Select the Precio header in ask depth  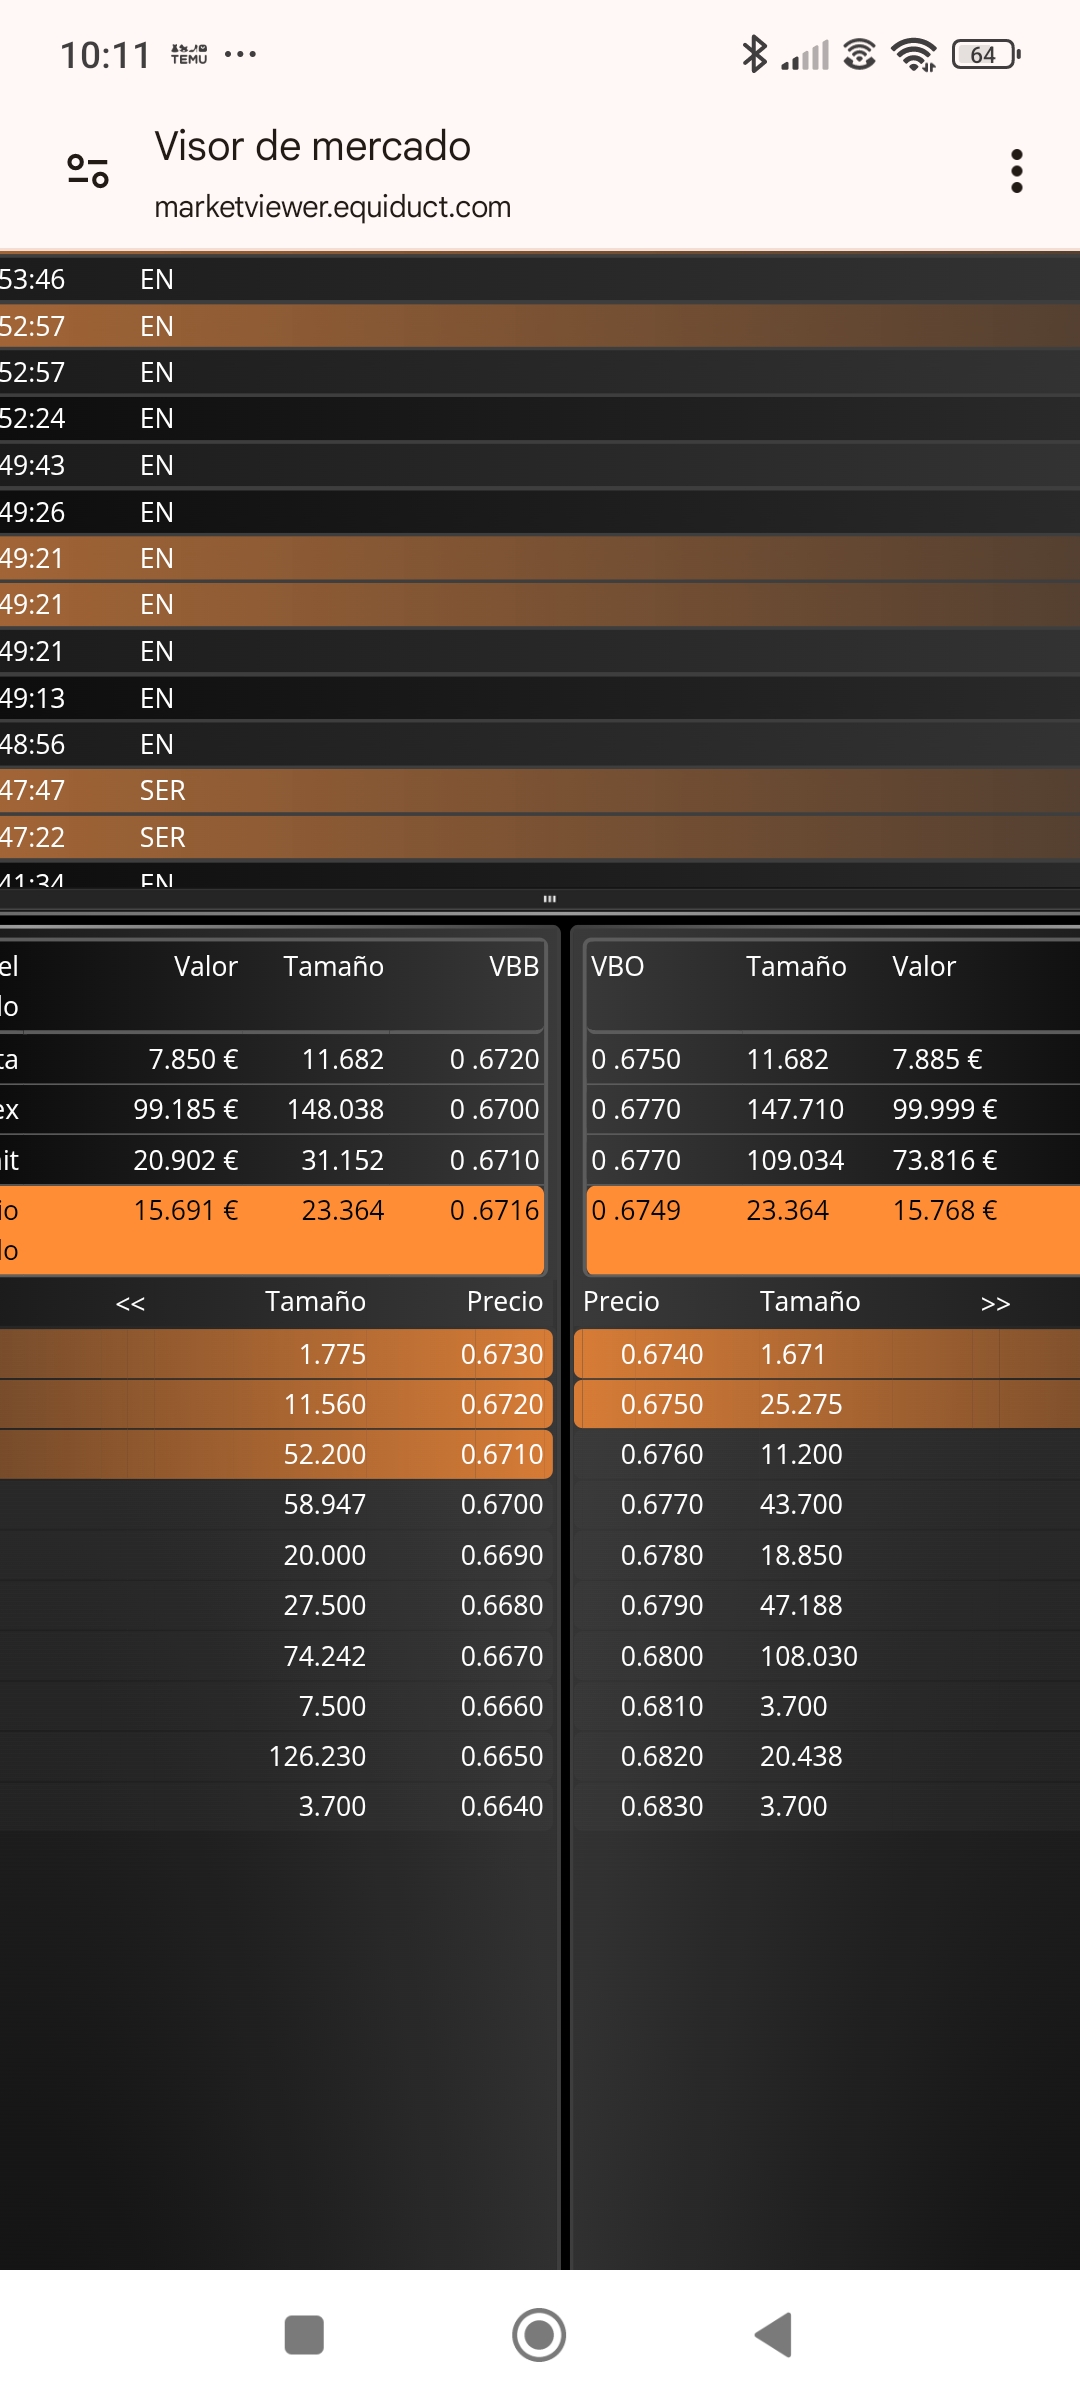coord(621,1301)
